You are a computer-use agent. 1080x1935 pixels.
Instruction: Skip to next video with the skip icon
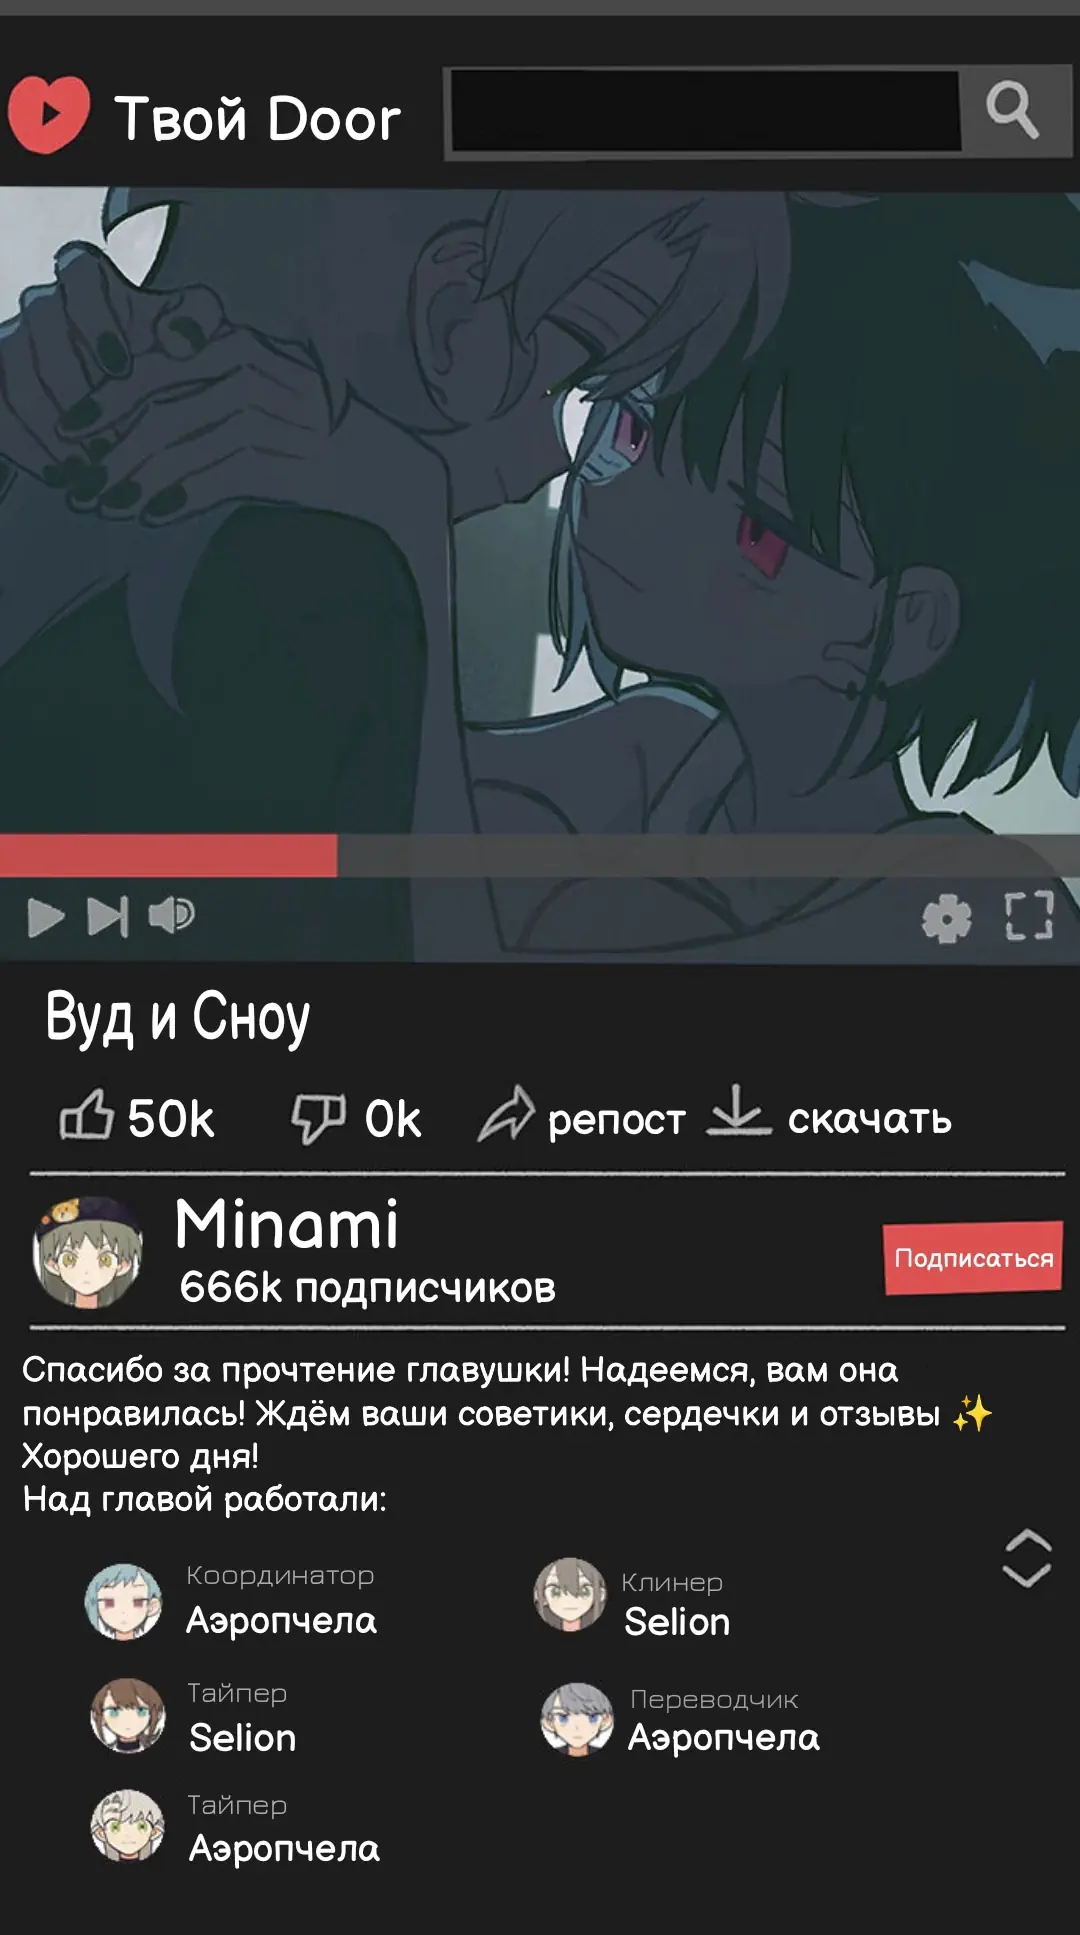point(108,916)
